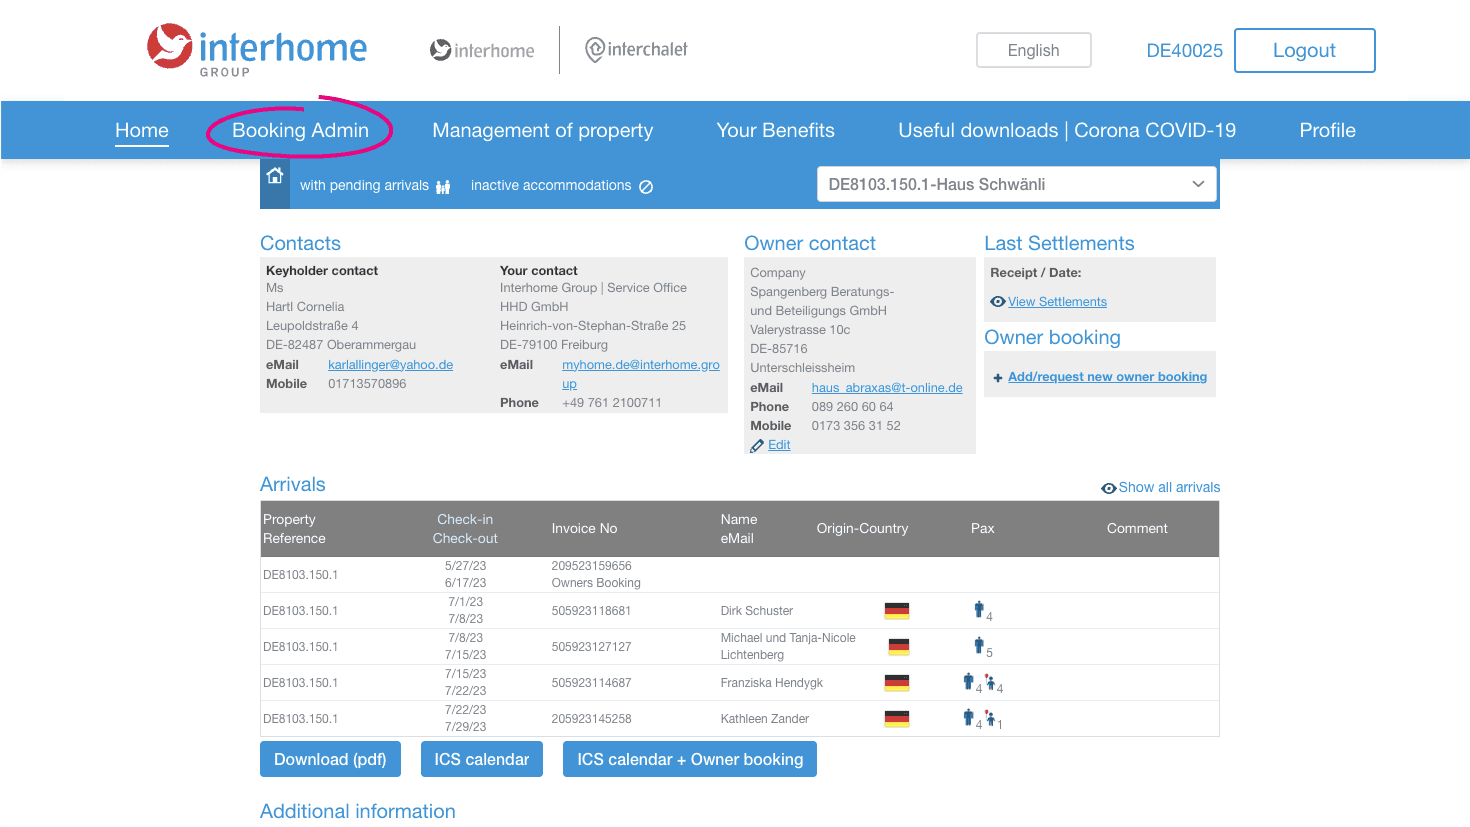1470x827 pixels.
Task: Click the Show all arrivals link
Action: pos(1169,487)
